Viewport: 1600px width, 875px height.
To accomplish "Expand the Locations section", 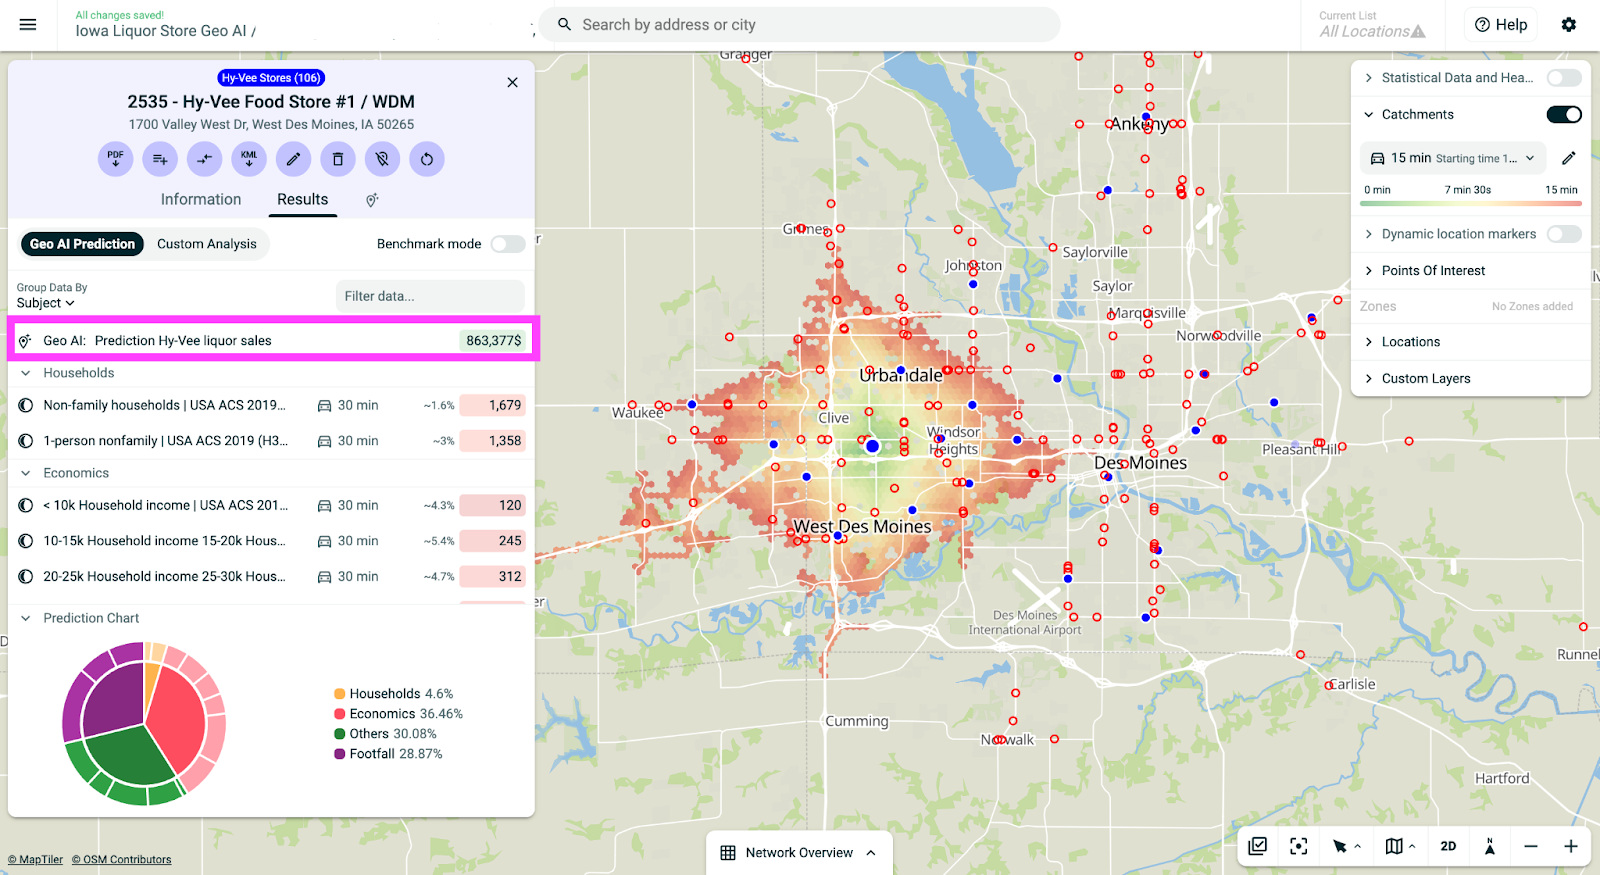I will [1369, 342].
